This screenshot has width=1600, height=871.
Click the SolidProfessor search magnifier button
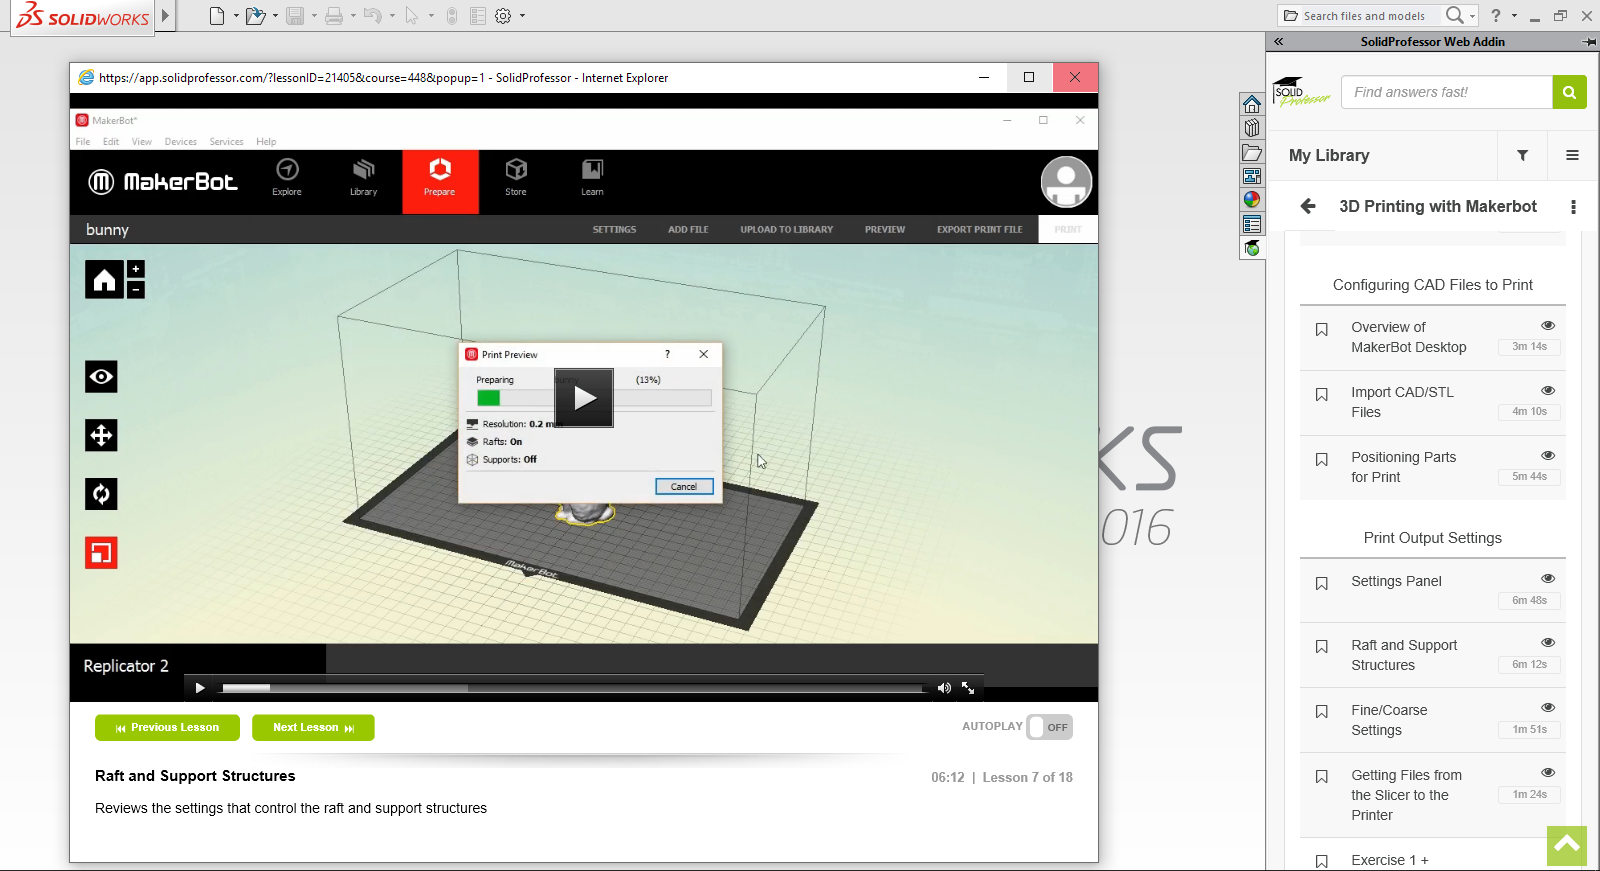(1569, 92)
